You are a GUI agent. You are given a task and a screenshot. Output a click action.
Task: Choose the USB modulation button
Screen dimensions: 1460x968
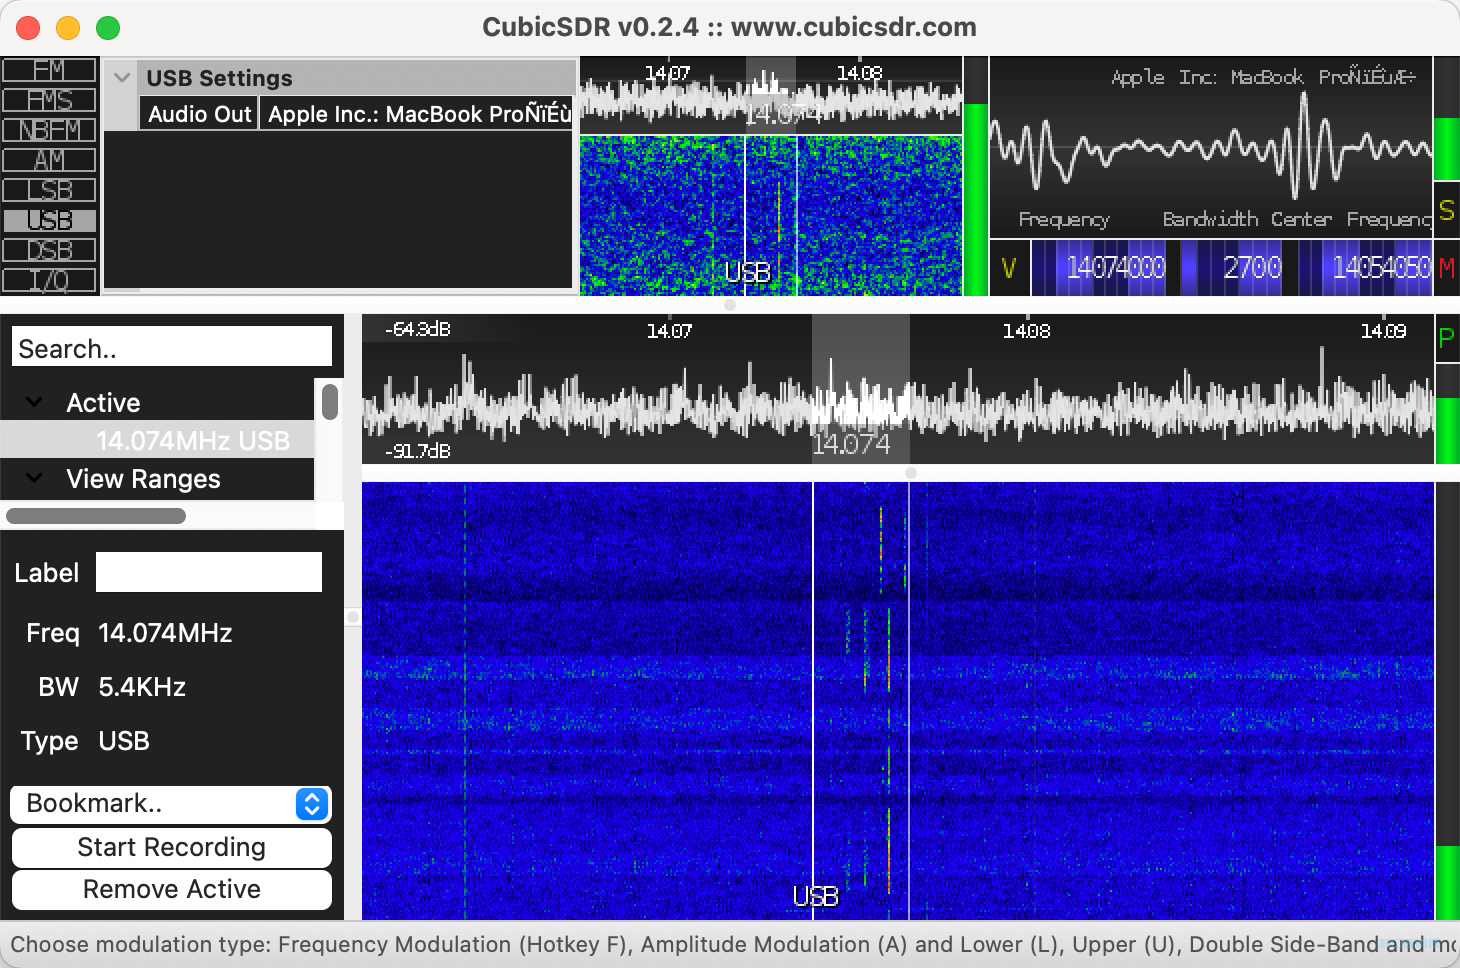[x=49, y=220]
